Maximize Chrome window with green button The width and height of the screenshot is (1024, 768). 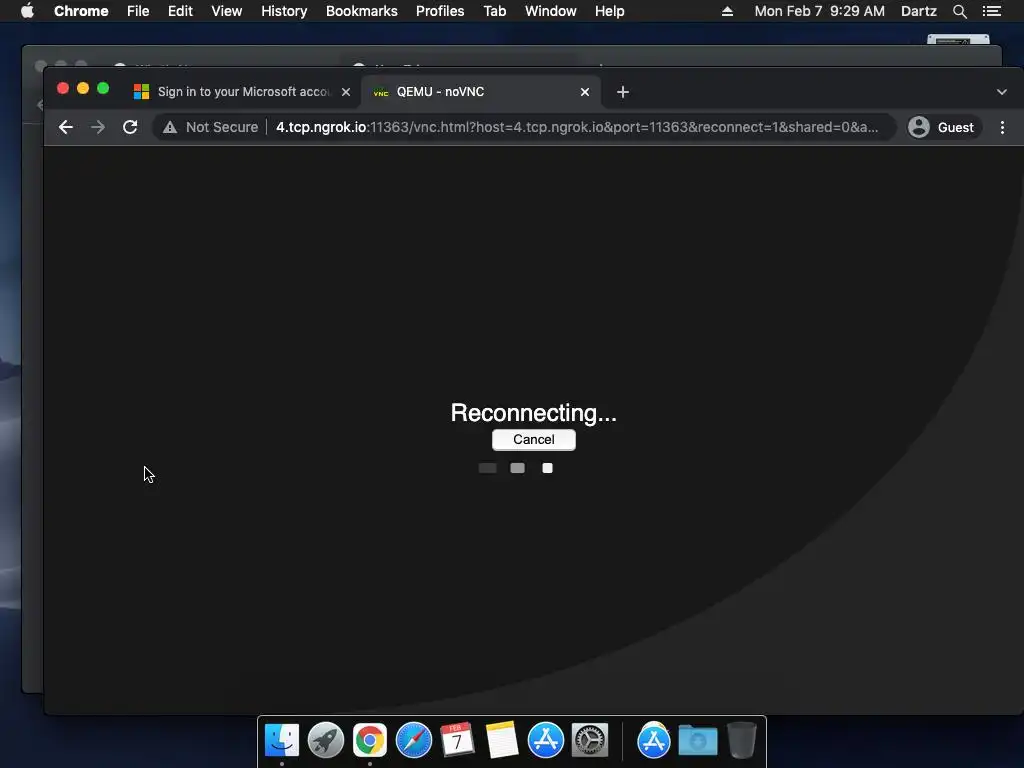coord(103,88)
